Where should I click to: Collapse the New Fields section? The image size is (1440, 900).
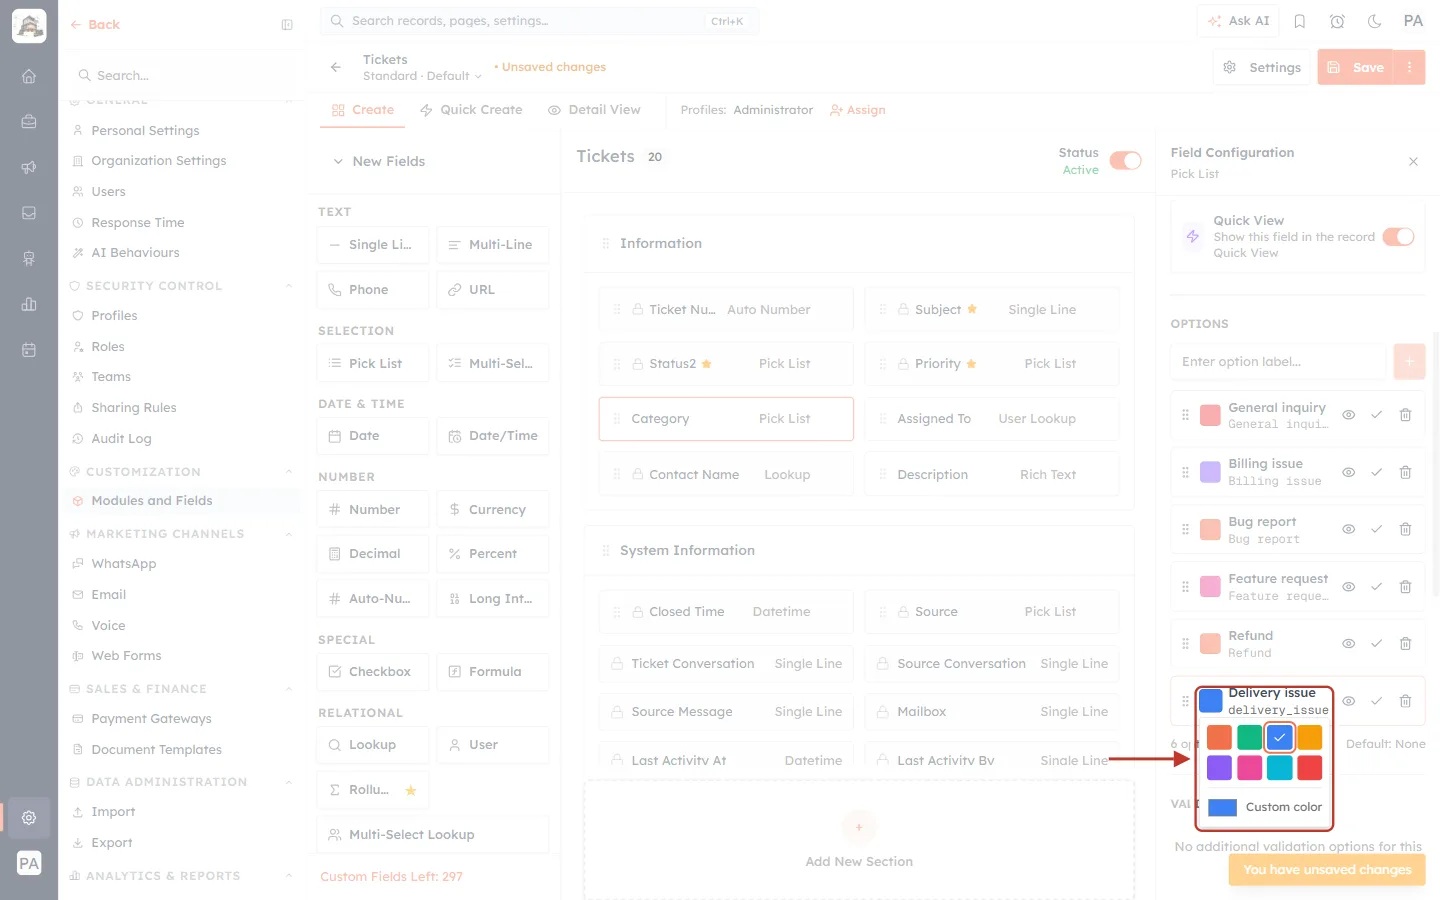[x=338, y=161]
